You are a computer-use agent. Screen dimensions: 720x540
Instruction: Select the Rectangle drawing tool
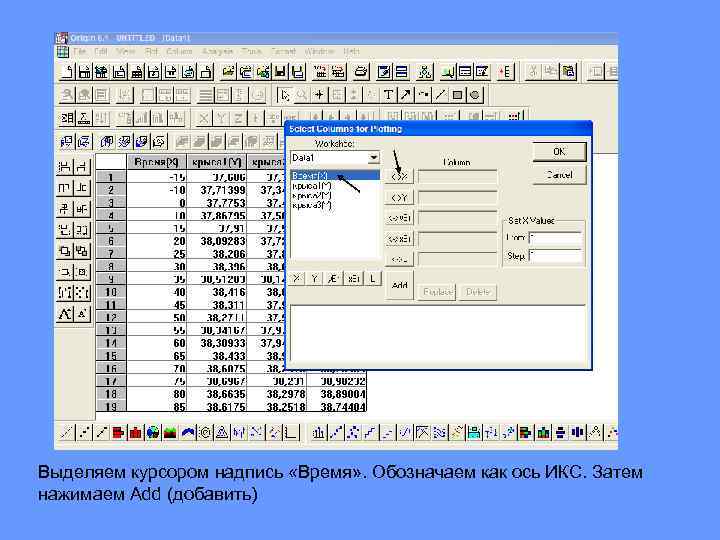(x=457, y=95)
